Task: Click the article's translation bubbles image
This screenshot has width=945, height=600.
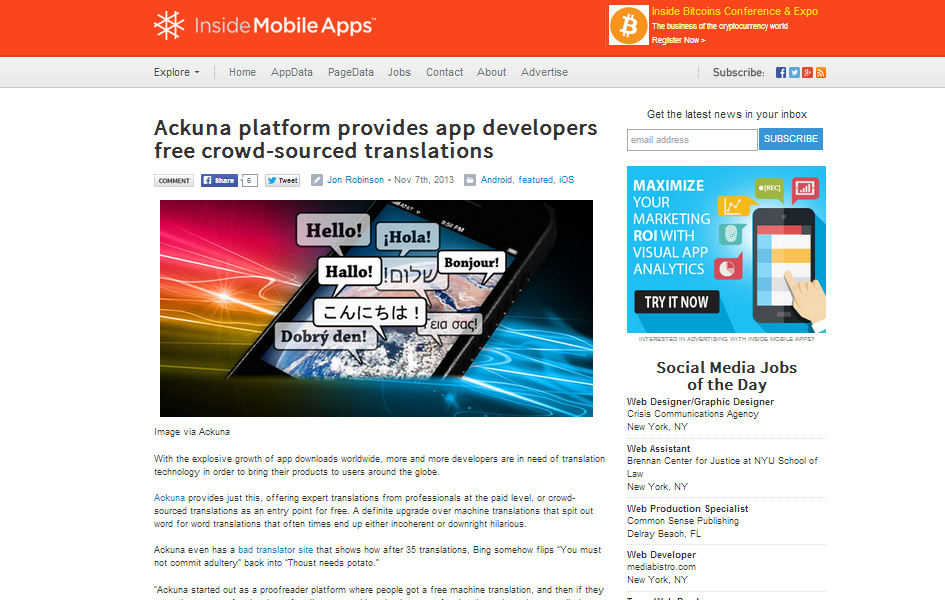Action: click(376, 308)
